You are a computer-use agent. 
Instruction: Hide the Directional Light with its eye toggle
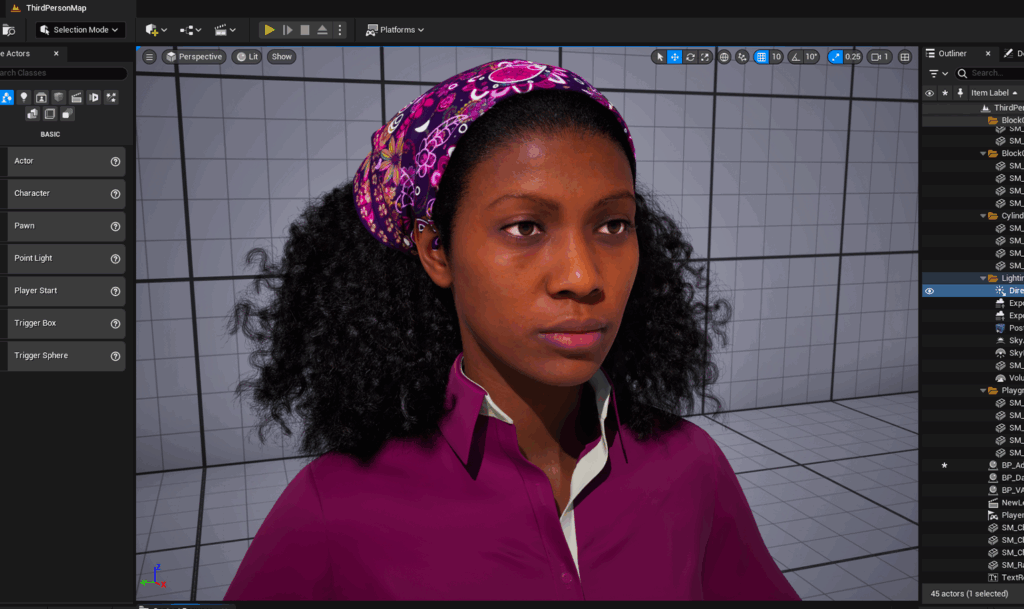pos(929,290)
